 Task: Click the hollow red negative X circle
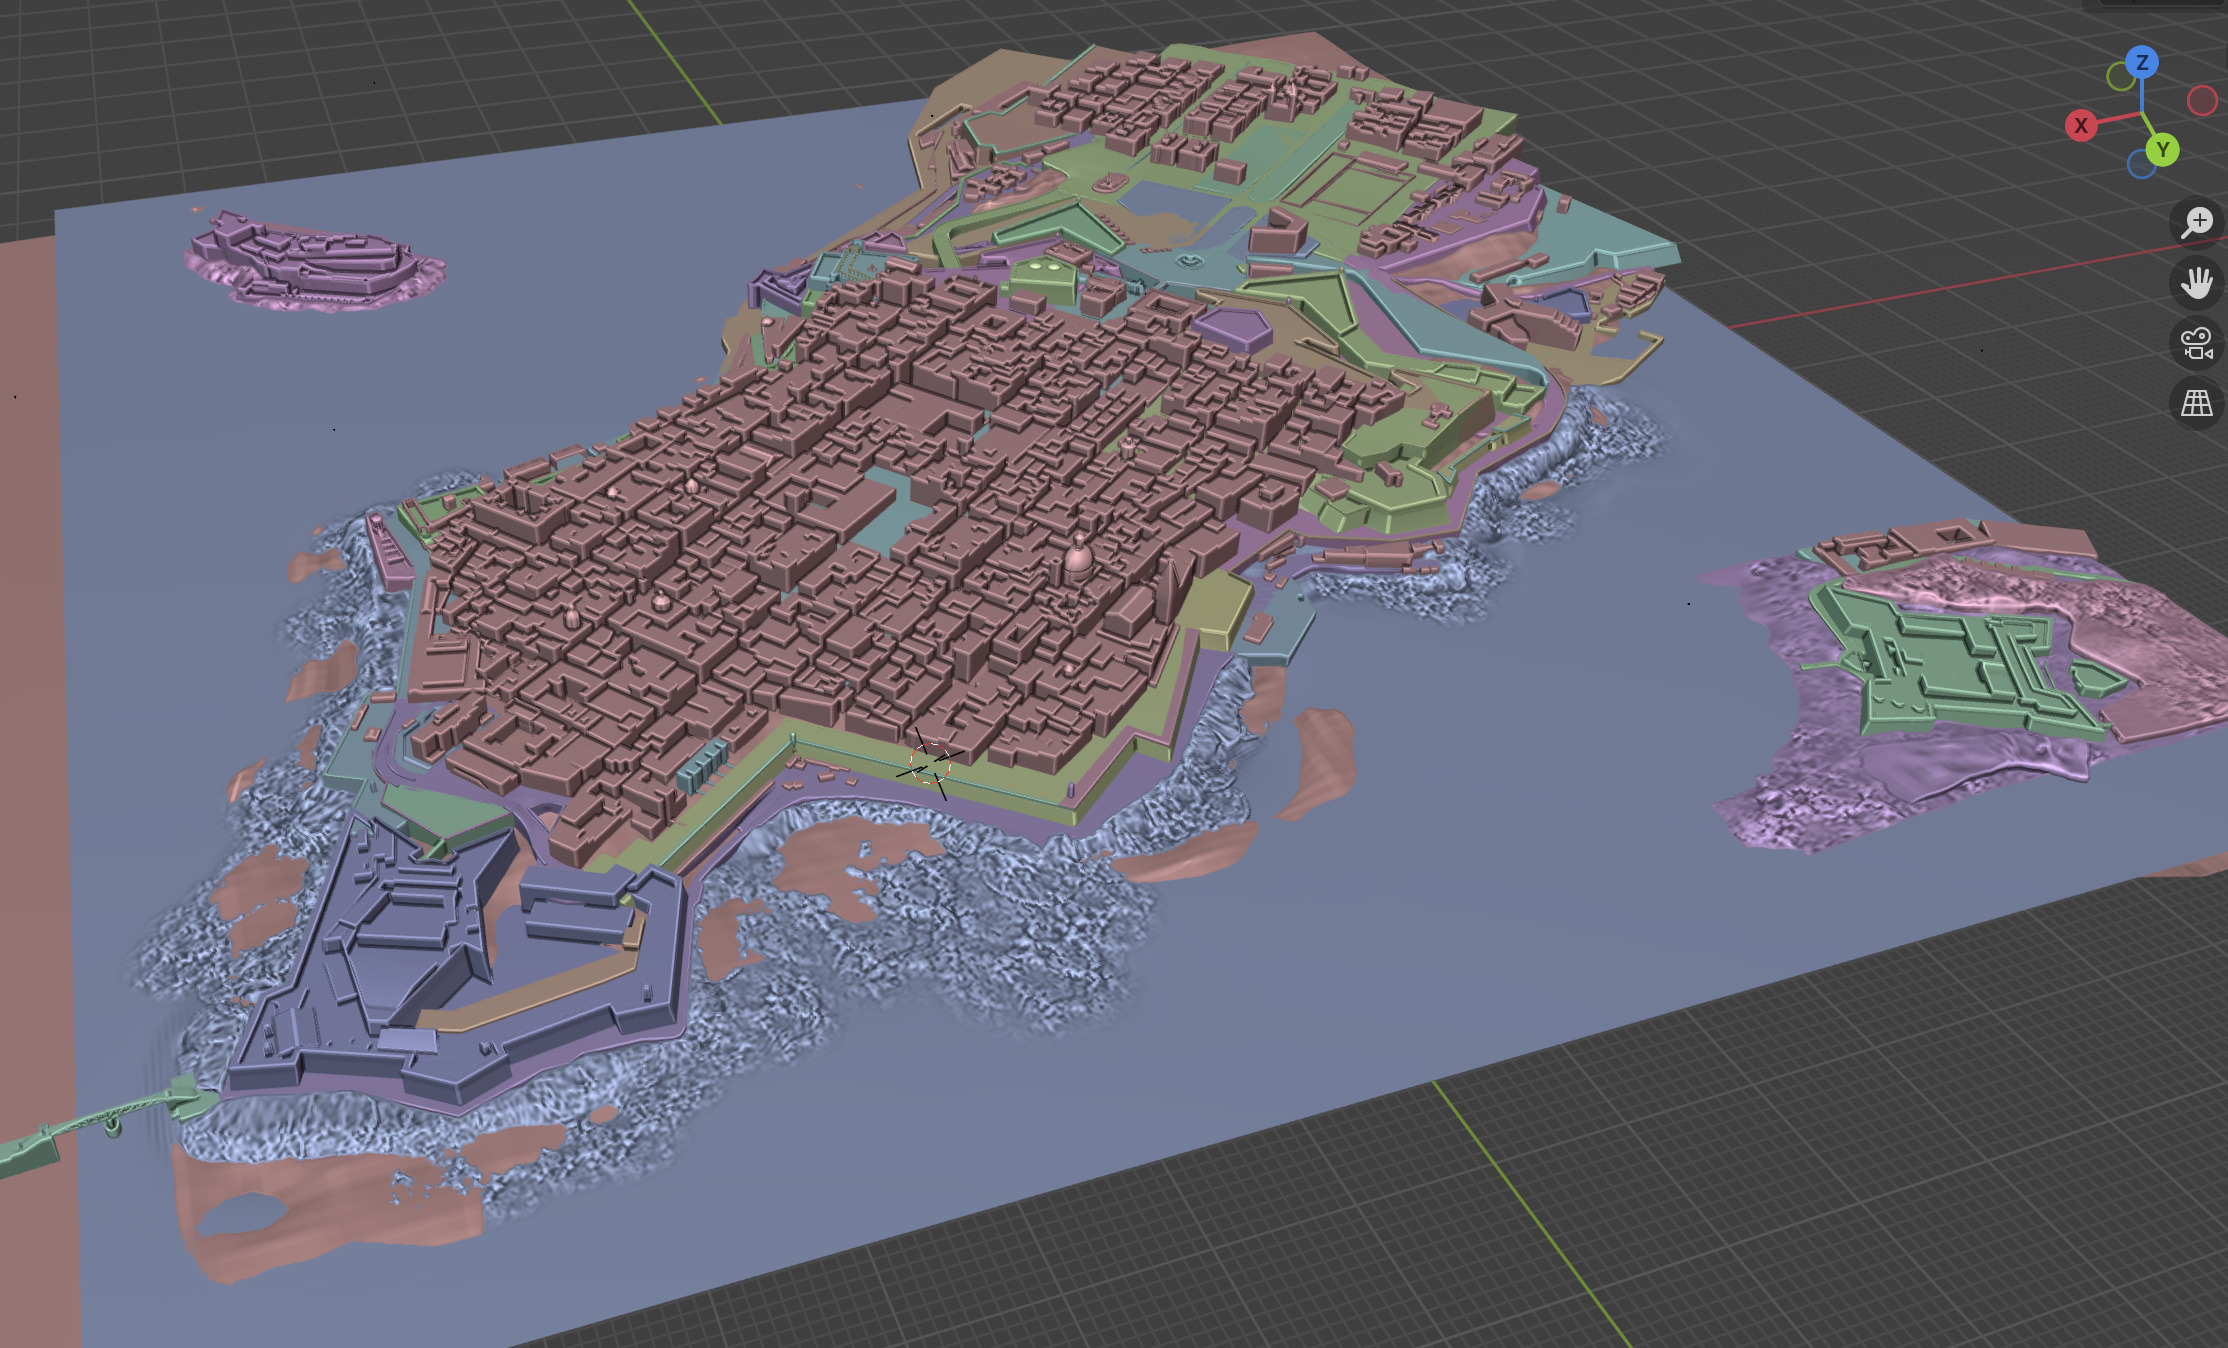point(2202,101)
